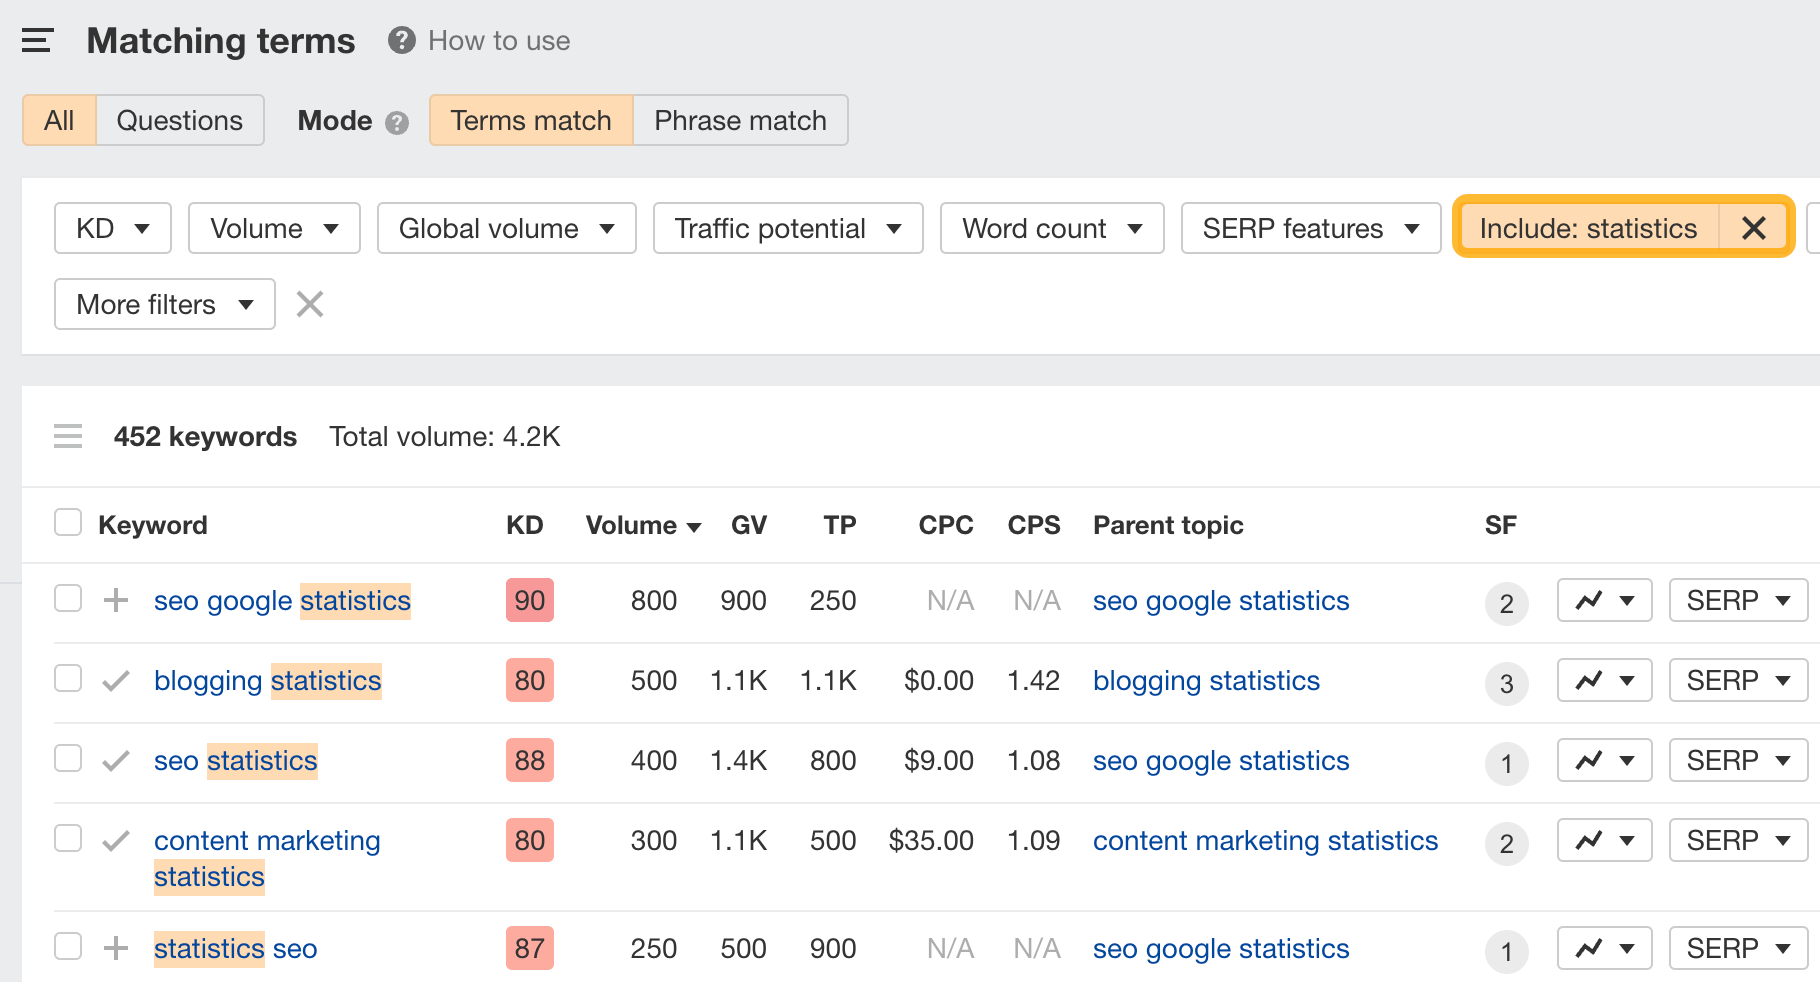Switch to the Questions tab
The image size is (1820, 982).
pos(180,120)
